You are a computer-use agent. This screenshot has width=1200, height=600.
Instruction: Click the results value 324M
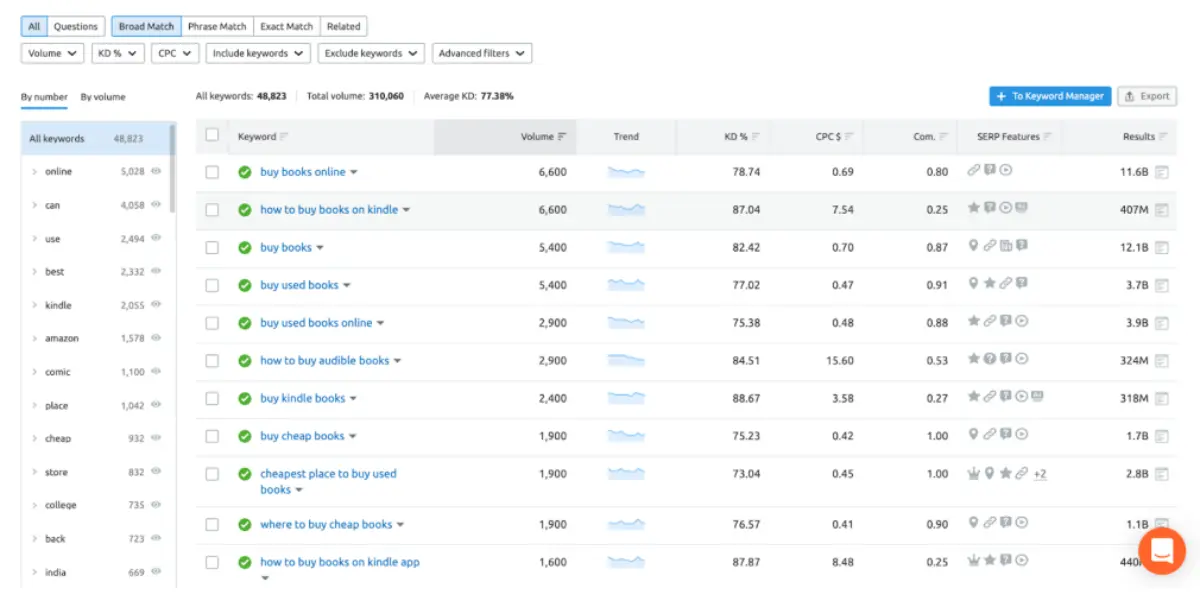1134,360
